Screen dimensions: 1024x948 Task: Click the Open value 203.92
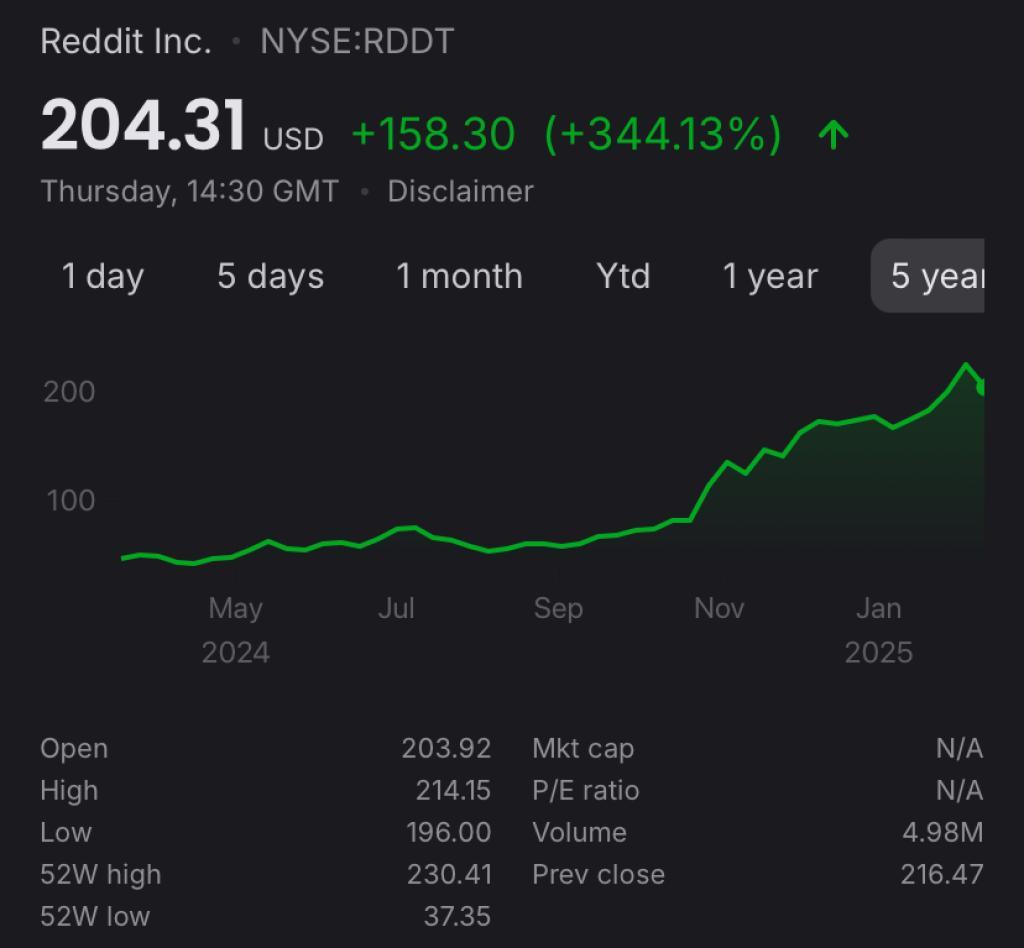click(x=446, y=748)
